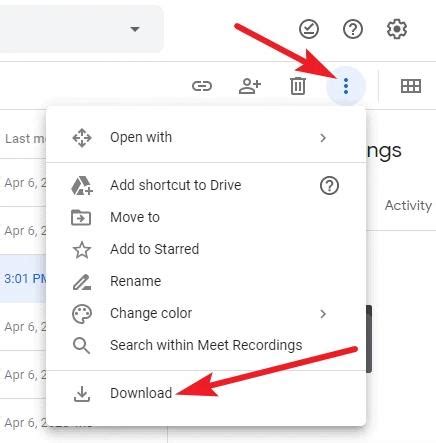The height and width of the screenshot is (443, 436).
Task: Expand the Open with chevron arrow
Action: click(323, 138)
